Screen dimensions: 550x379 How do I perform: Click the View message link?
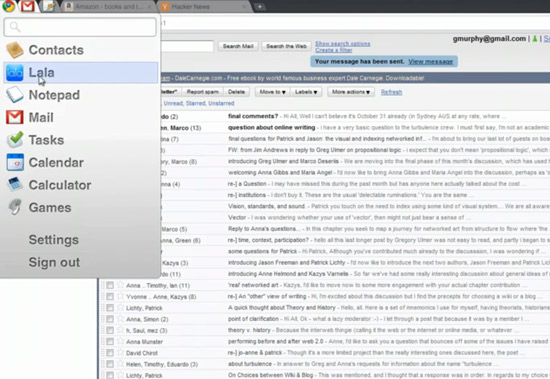point(430,61)
